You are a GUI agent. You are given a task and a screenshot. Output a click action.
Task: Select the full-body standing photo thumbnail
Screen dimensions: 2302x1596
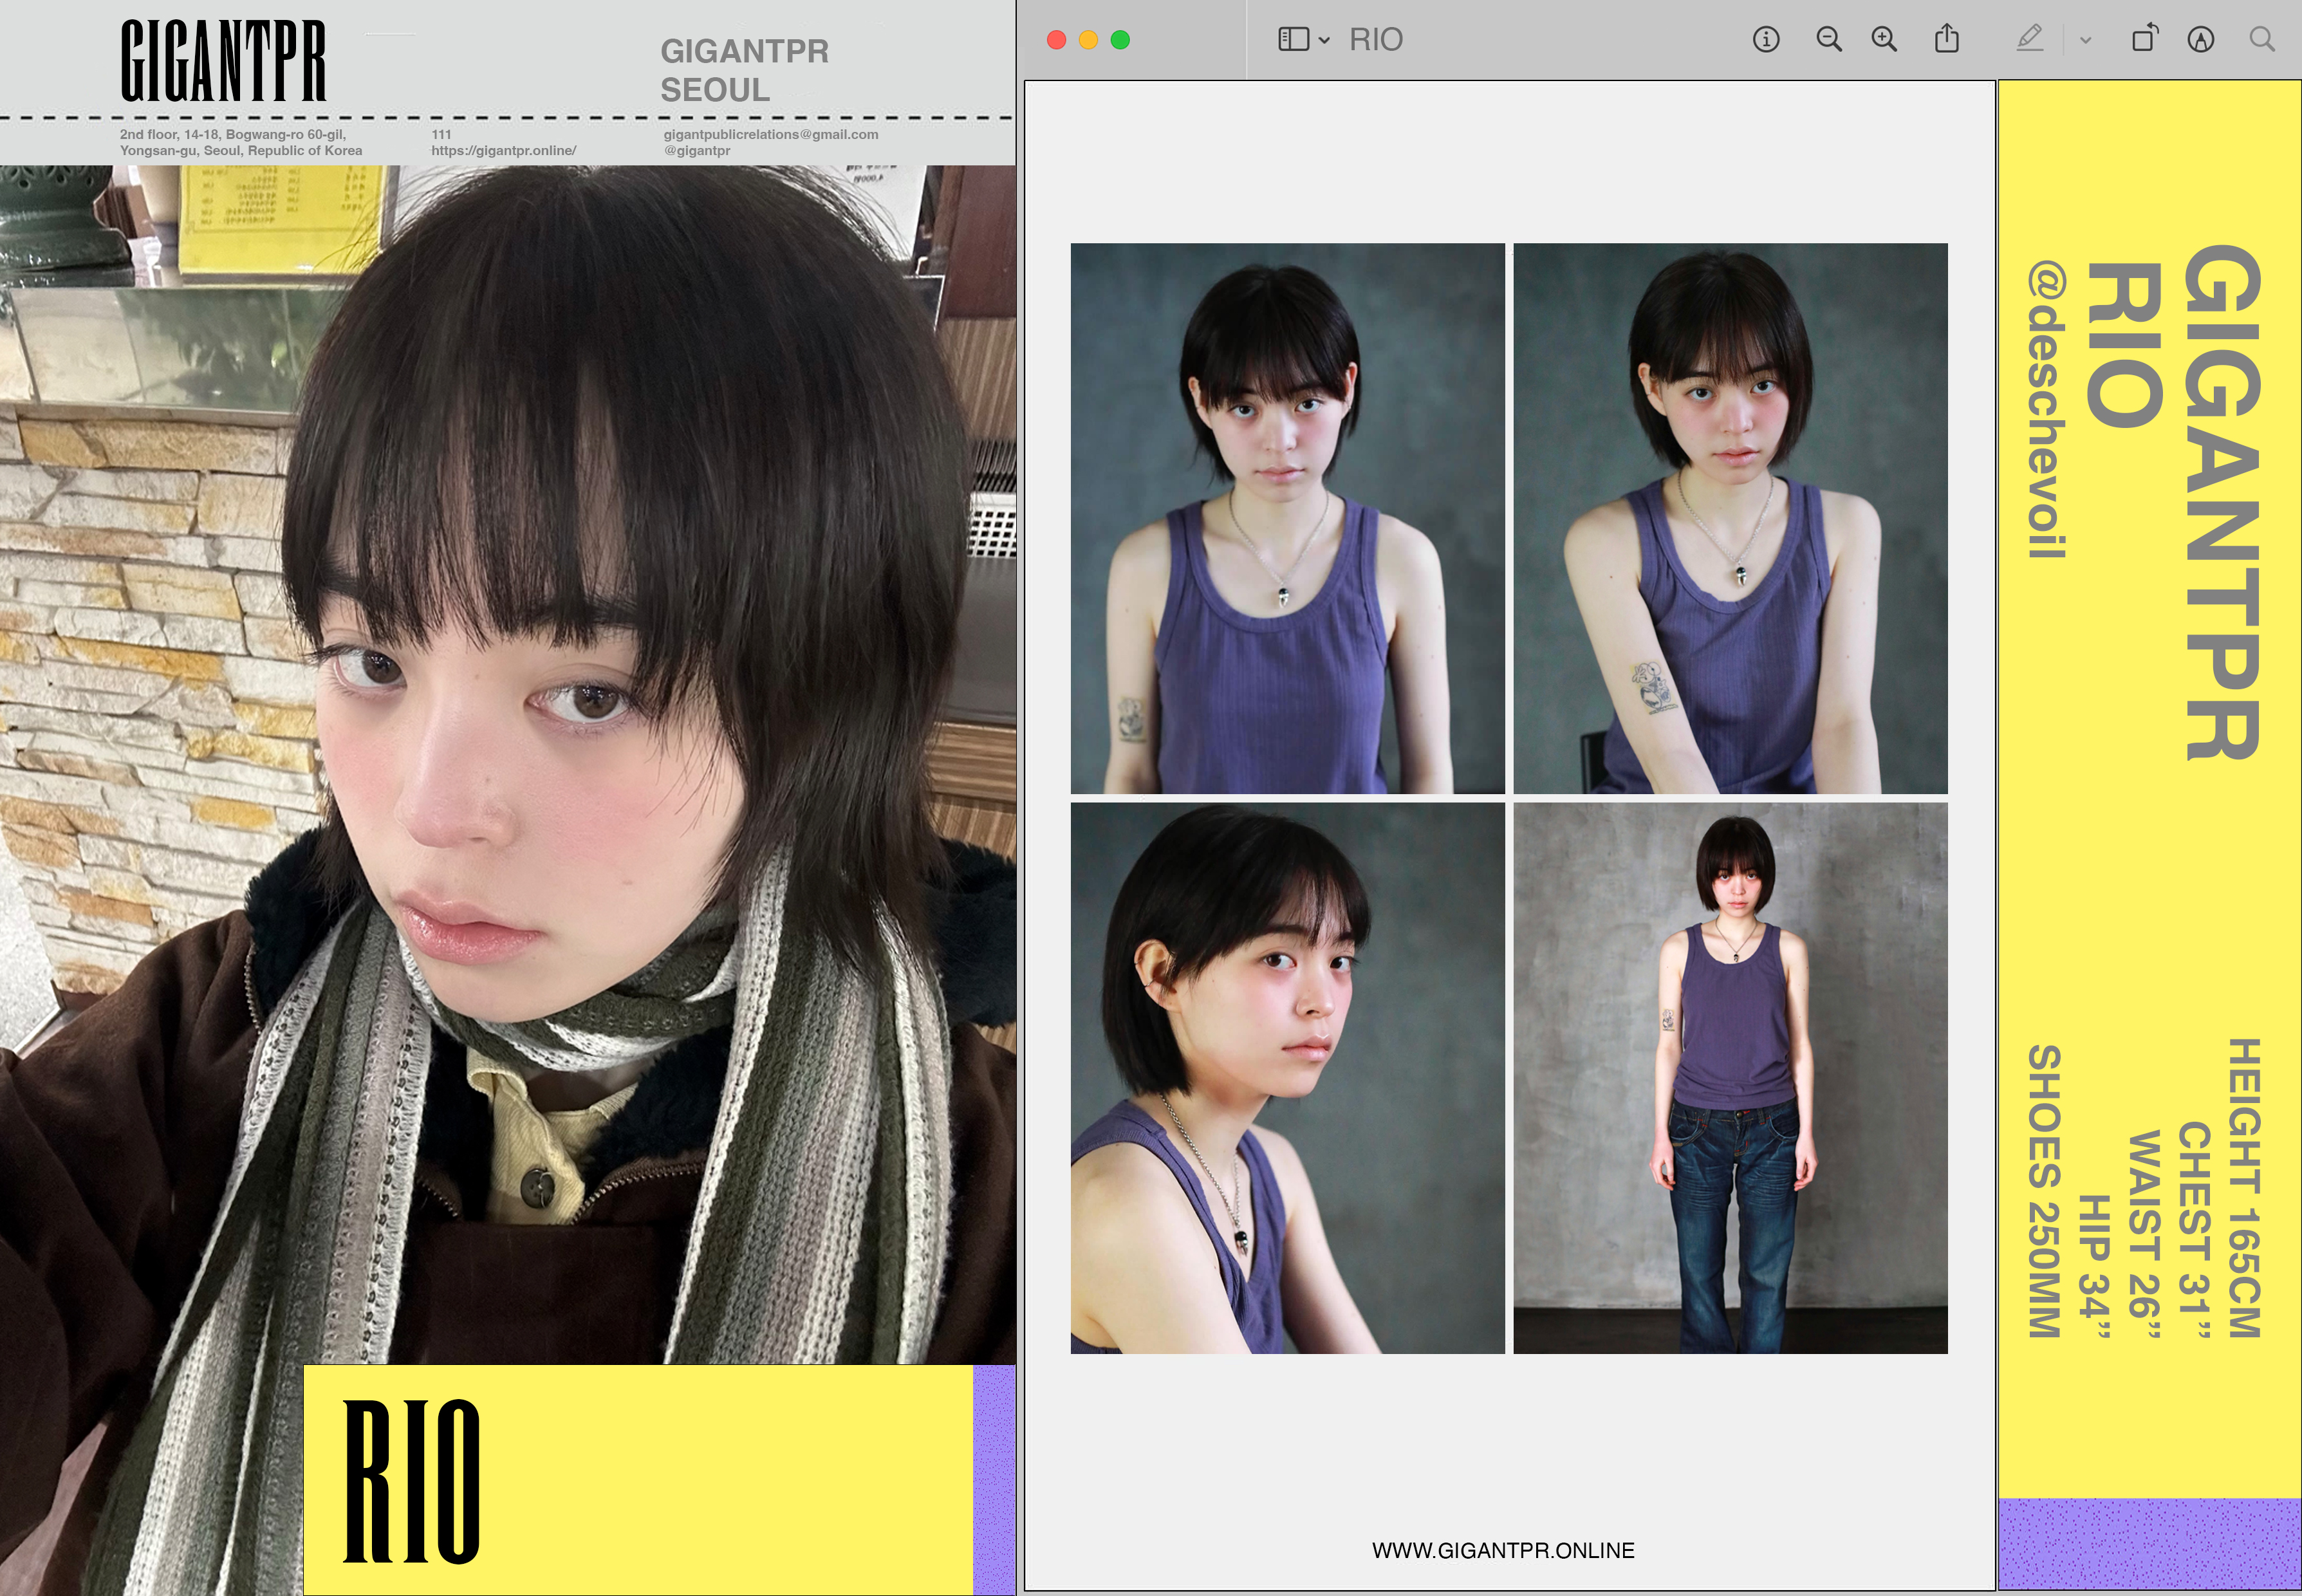pyautogui.click(x=1730, y=1078)
